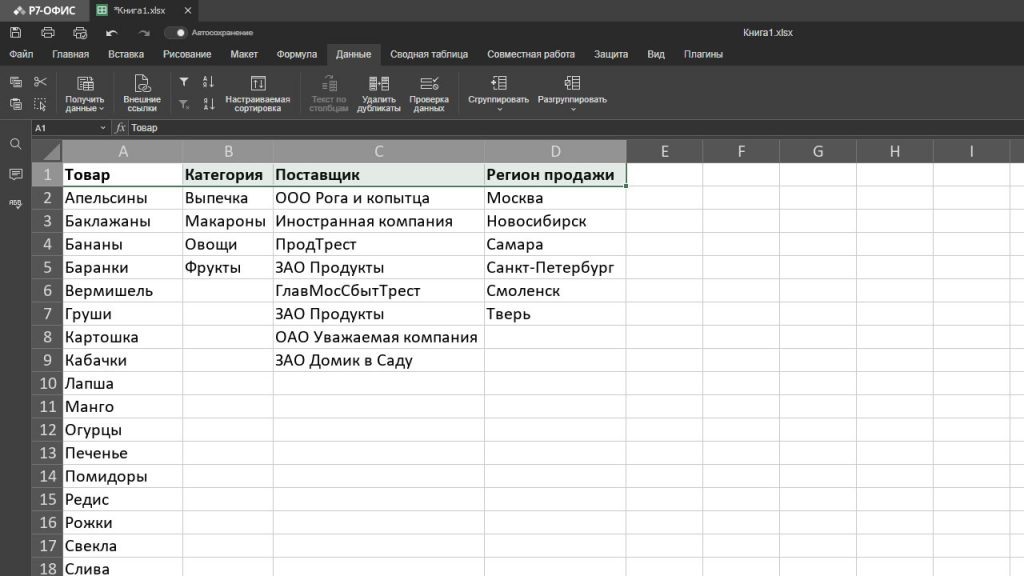Switch to the Рисование tab
Viewport: 1024px width, 576px height.
click(x=187, y=54)
